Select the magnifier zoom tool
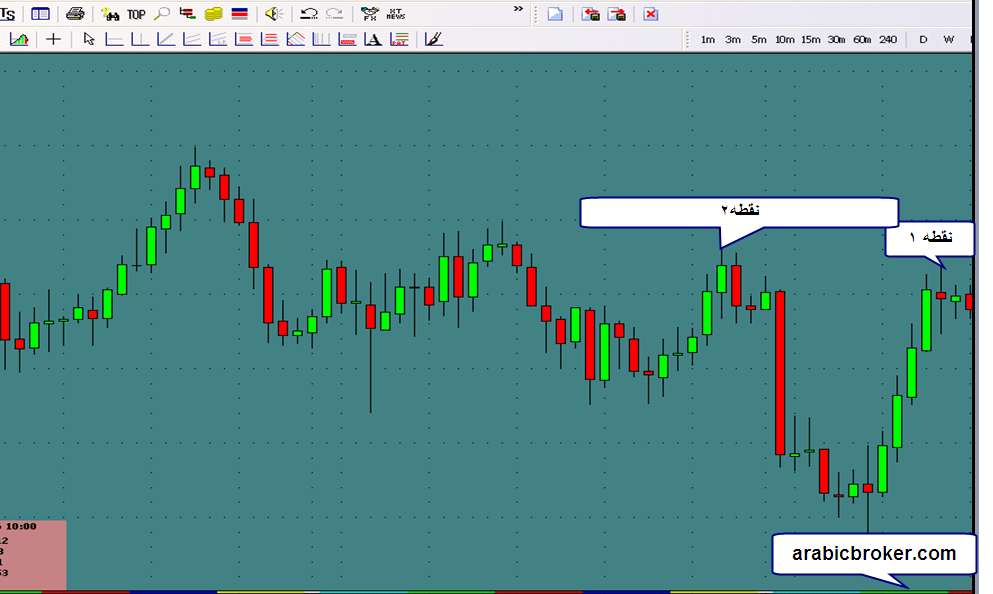The height and width of the screenshot is (594, 993). tap(162, 14)
